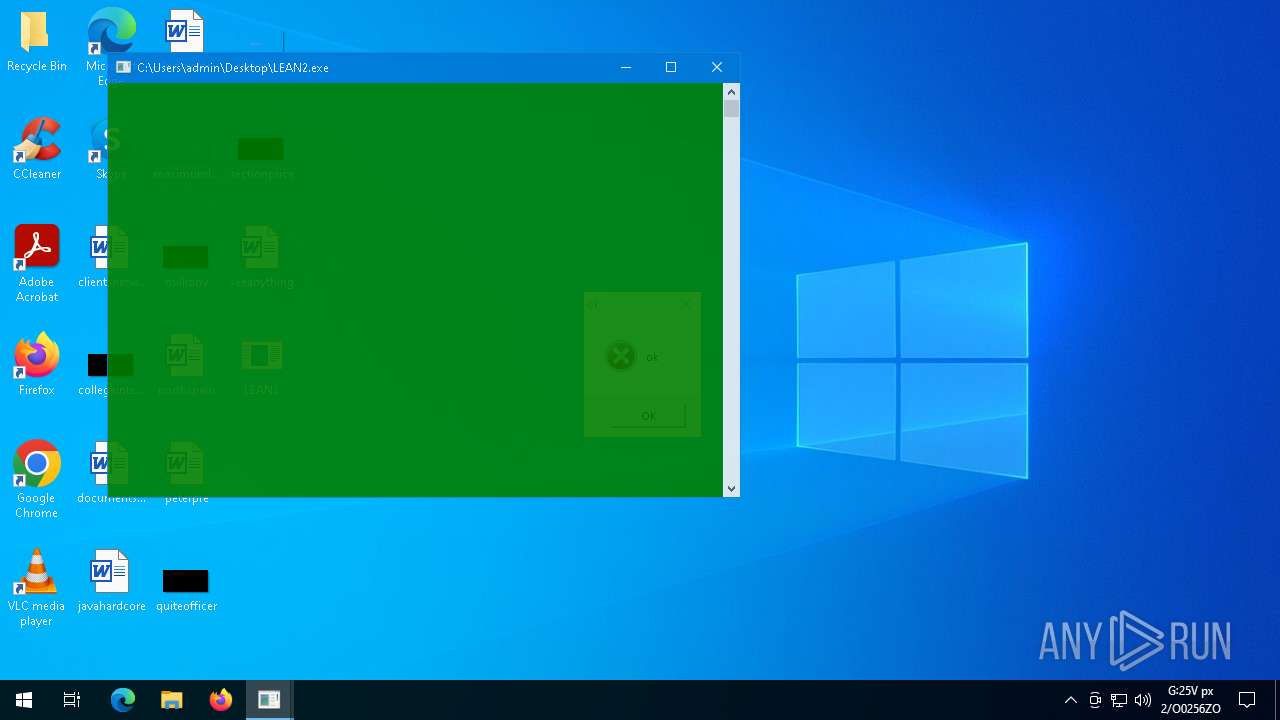The height and width of the screenshot is (720, 1280).
Task: Click the scrollbar thumb in LEAN2.exe window
Action: pos(731,108)
